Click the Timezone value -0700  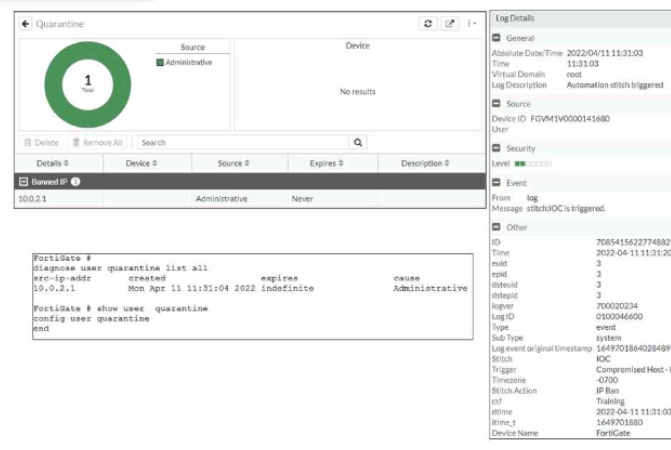pyautogui.click(x=607, y=380)
